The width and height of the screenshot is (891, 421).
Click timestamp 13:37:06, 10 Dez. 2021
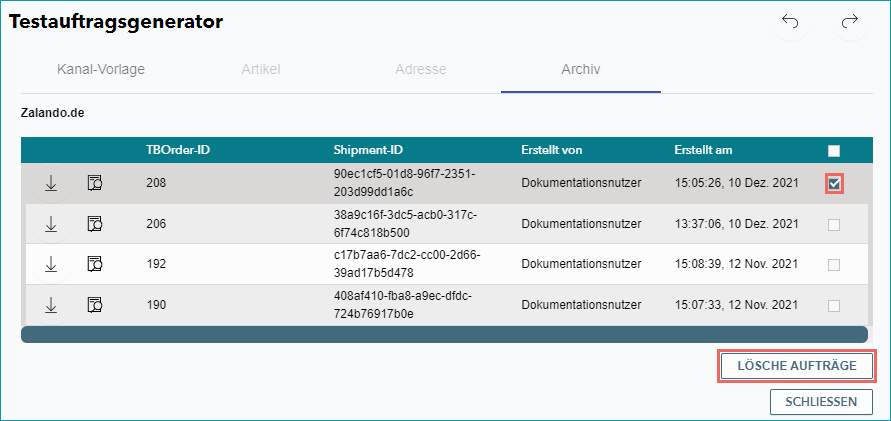(736, 224)
